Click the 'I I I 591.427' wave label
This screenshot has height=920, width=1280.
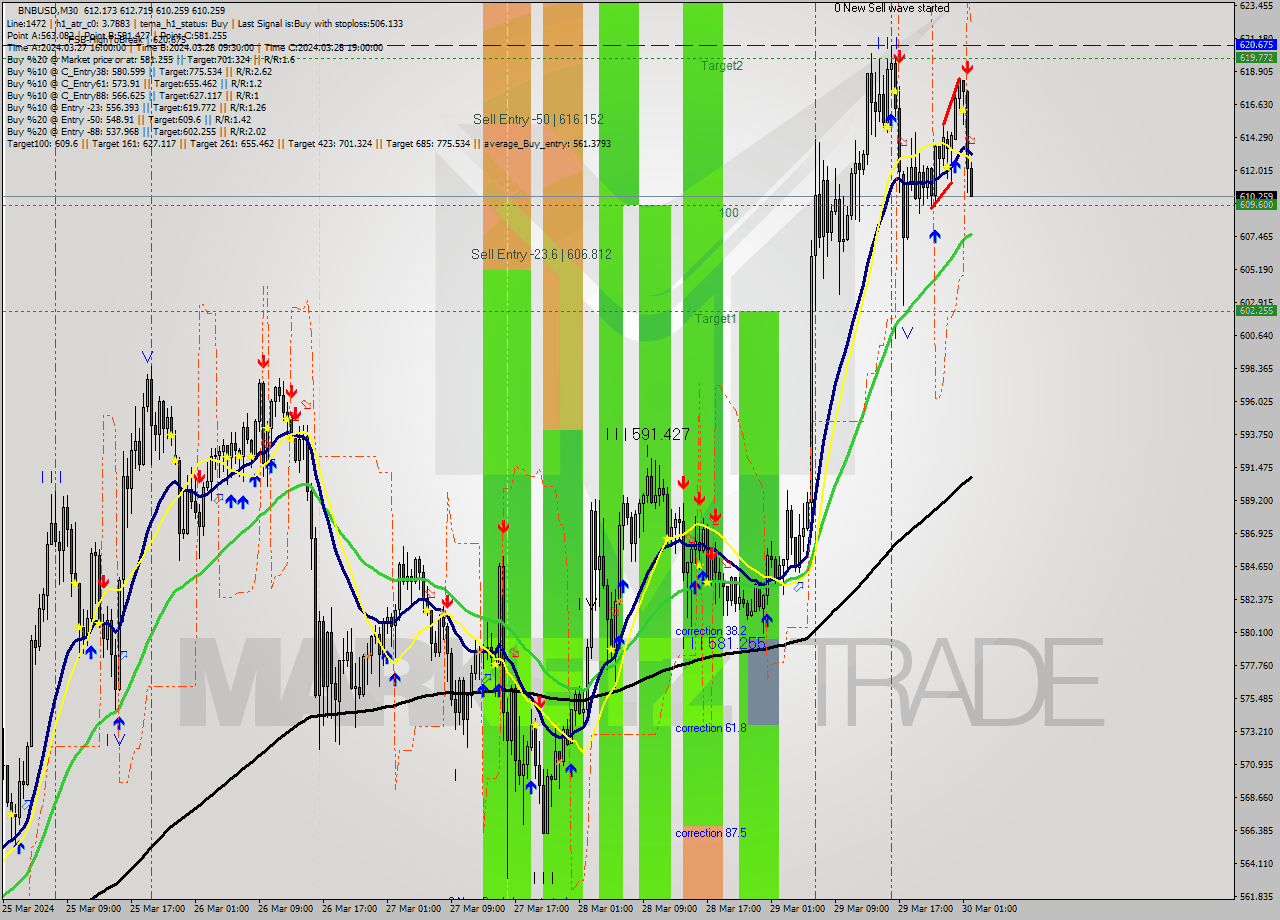[x=647, y=434]
